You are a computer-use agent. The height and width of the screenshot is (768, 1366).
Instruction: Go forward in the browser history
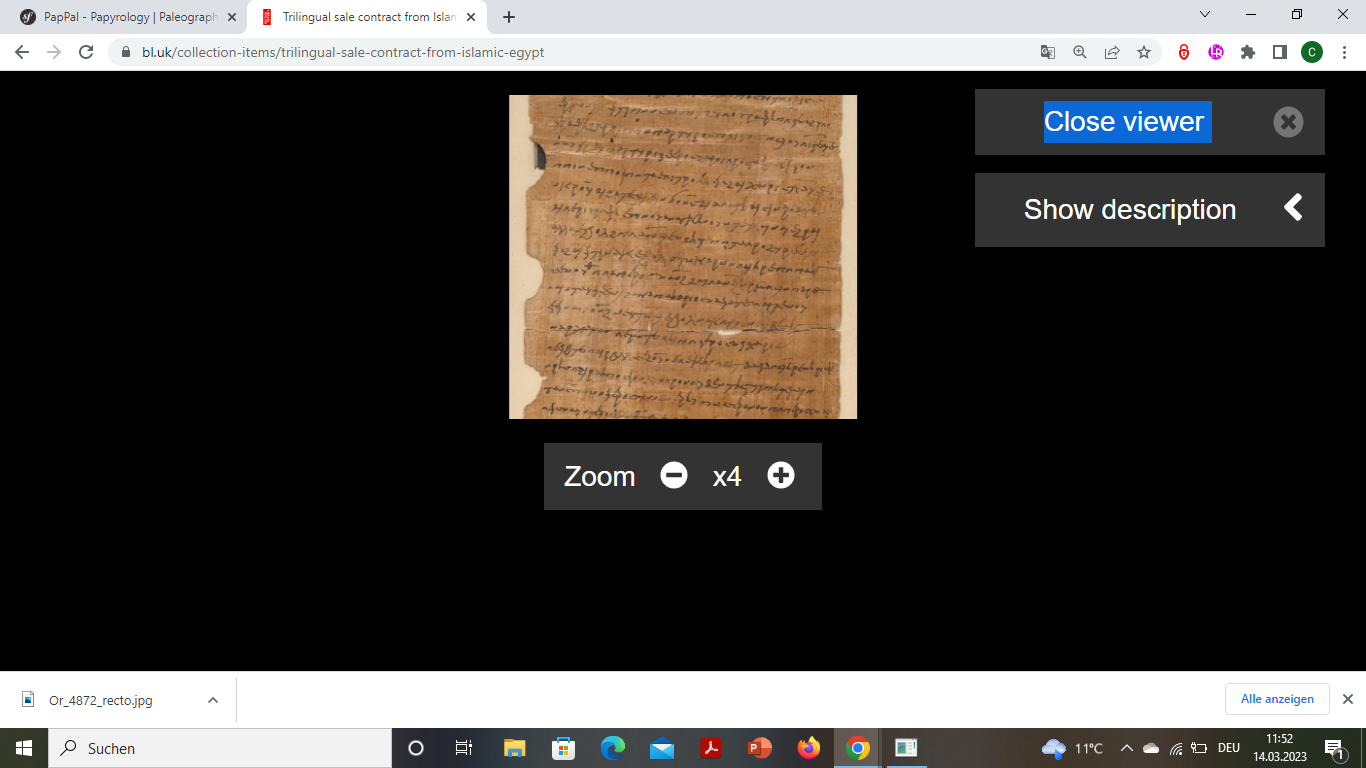click(54, 52)
